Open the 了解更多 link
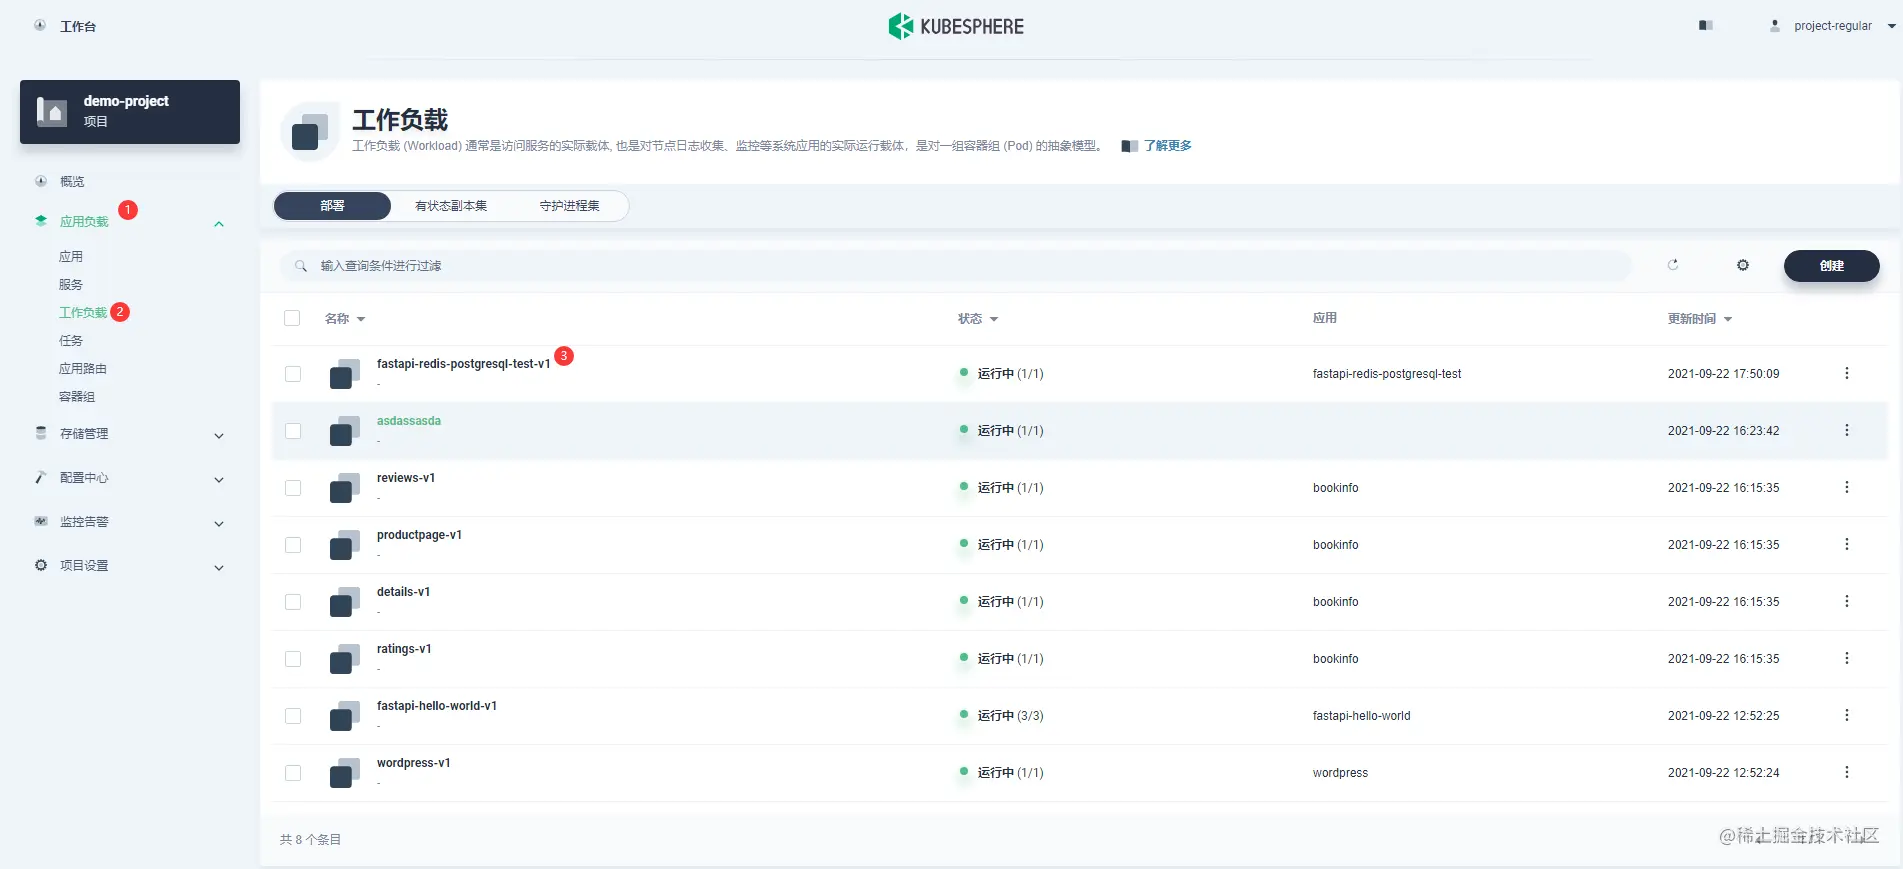 point(1167,146)
